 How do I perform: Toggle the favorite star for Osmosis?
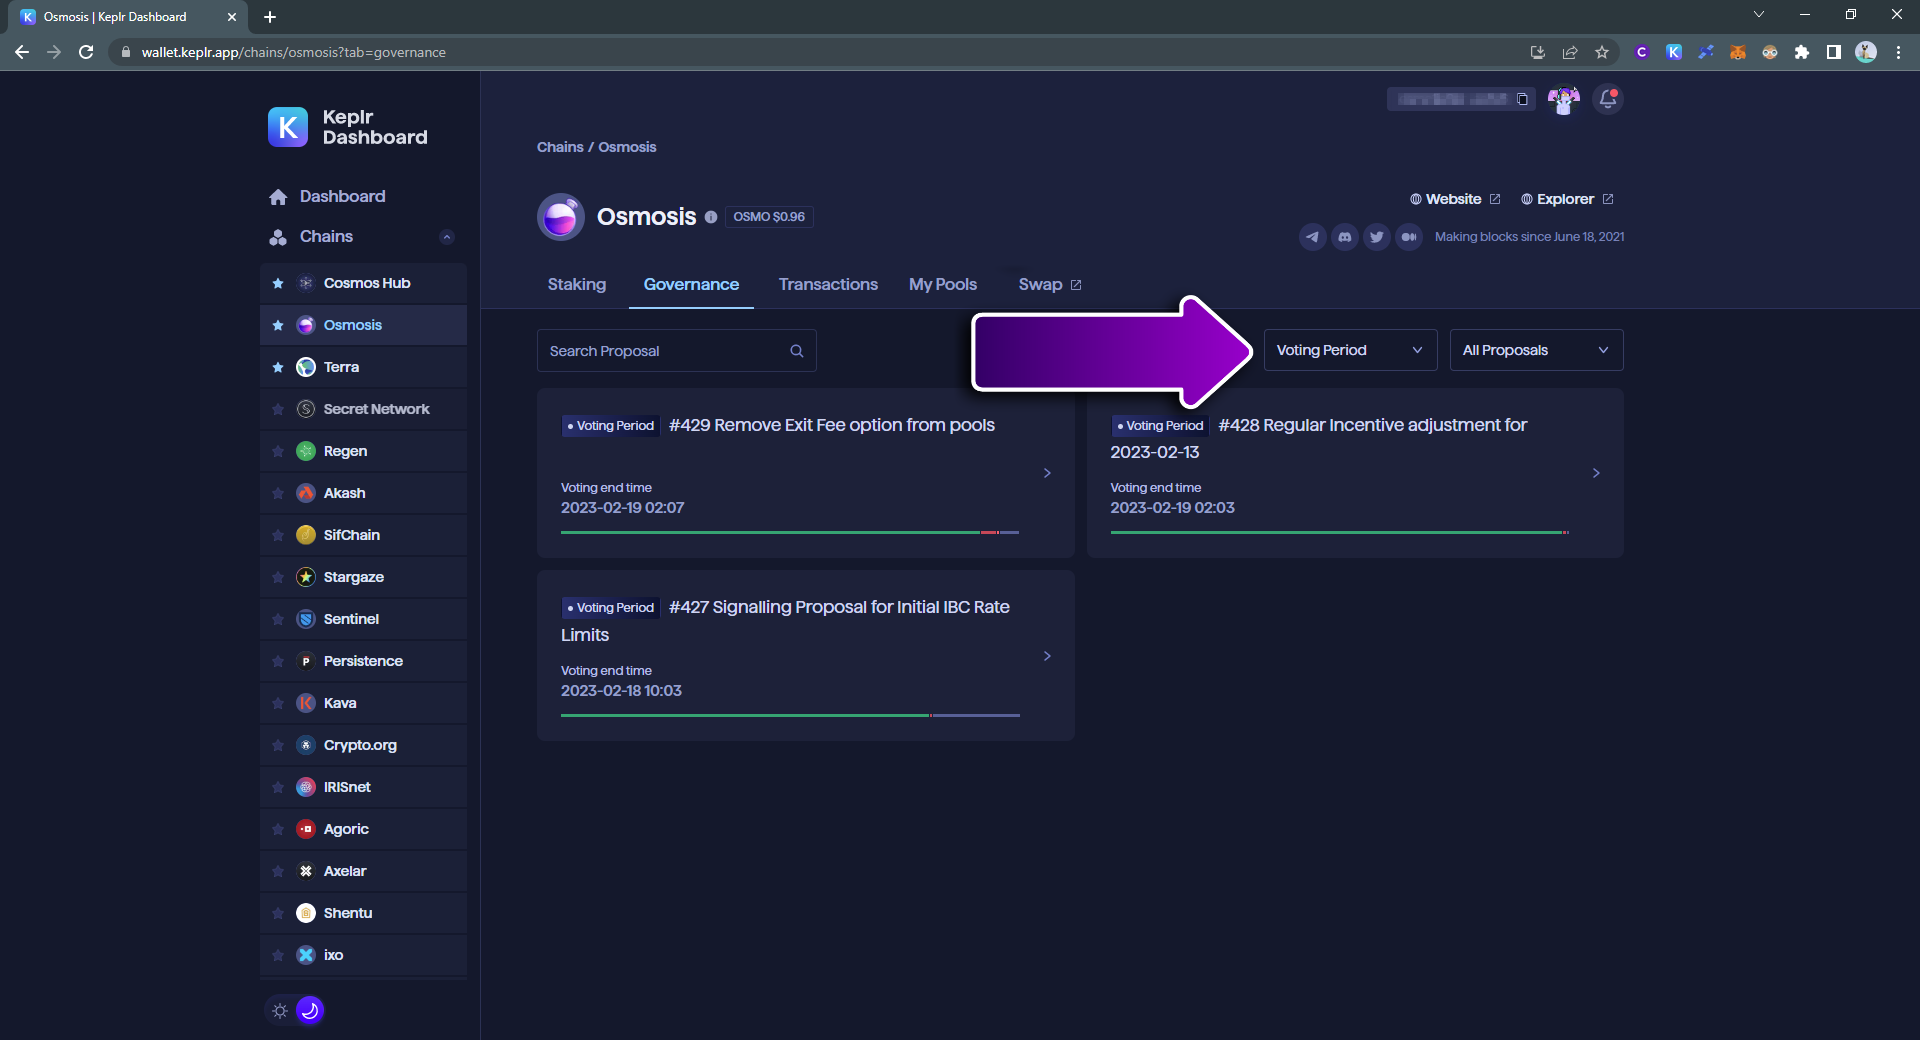point(278,325)
